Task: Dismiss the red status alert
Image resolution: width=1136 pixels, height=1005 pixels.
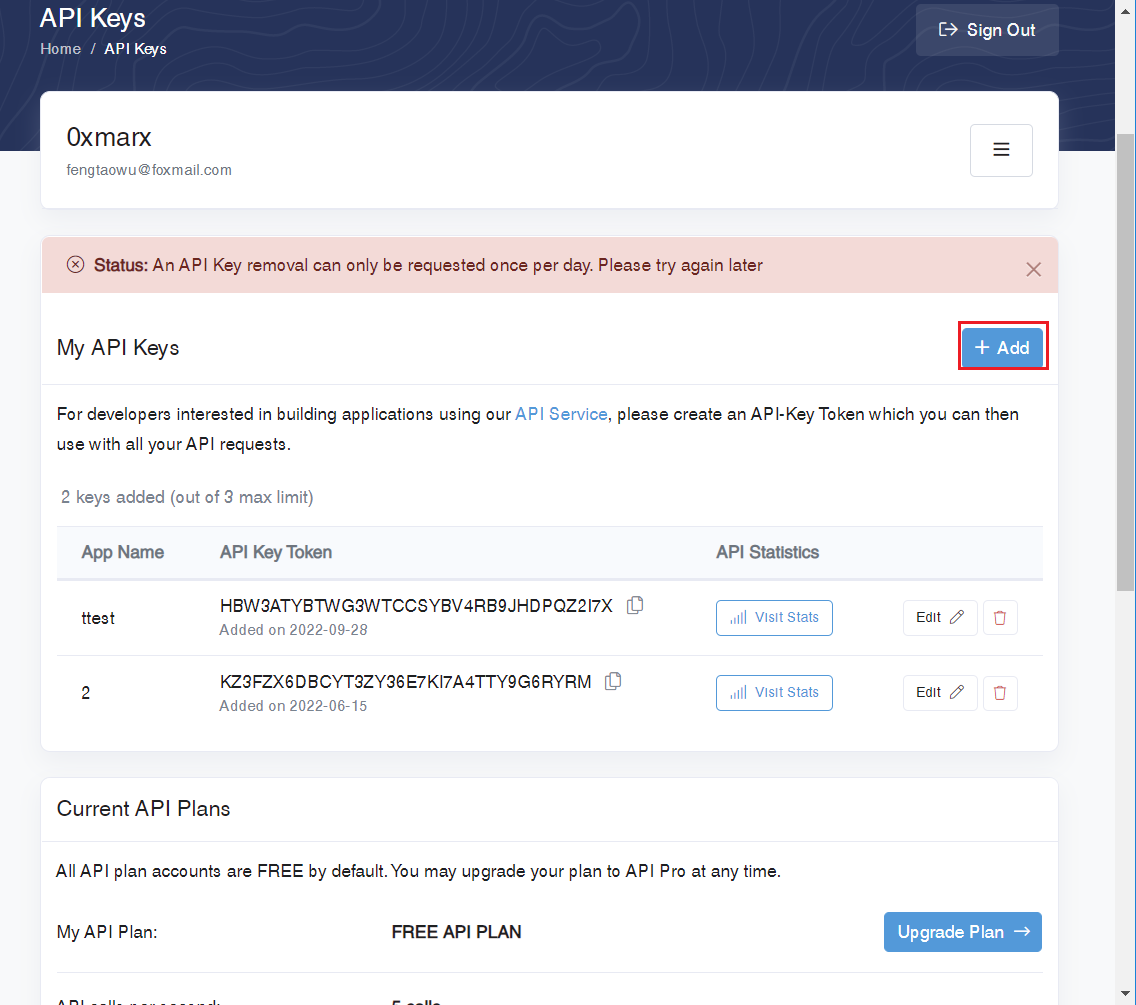Action: coord(1033,269)
